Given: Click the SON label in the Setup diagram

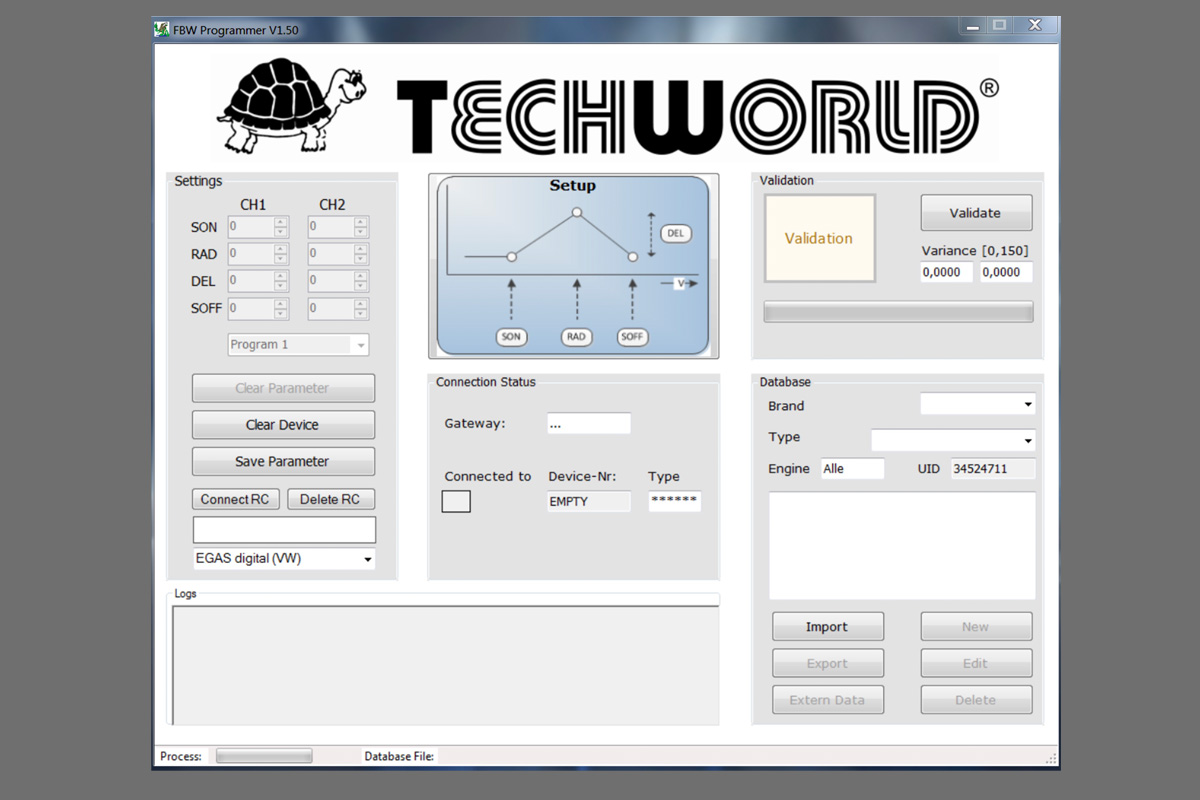Looking at the screenshot, I should (x=511, y=337).
